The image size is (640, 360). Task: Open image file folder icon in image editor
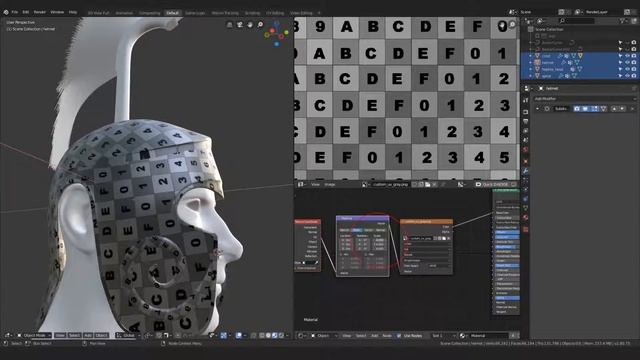pyautogui.click(x=427, y=184)
